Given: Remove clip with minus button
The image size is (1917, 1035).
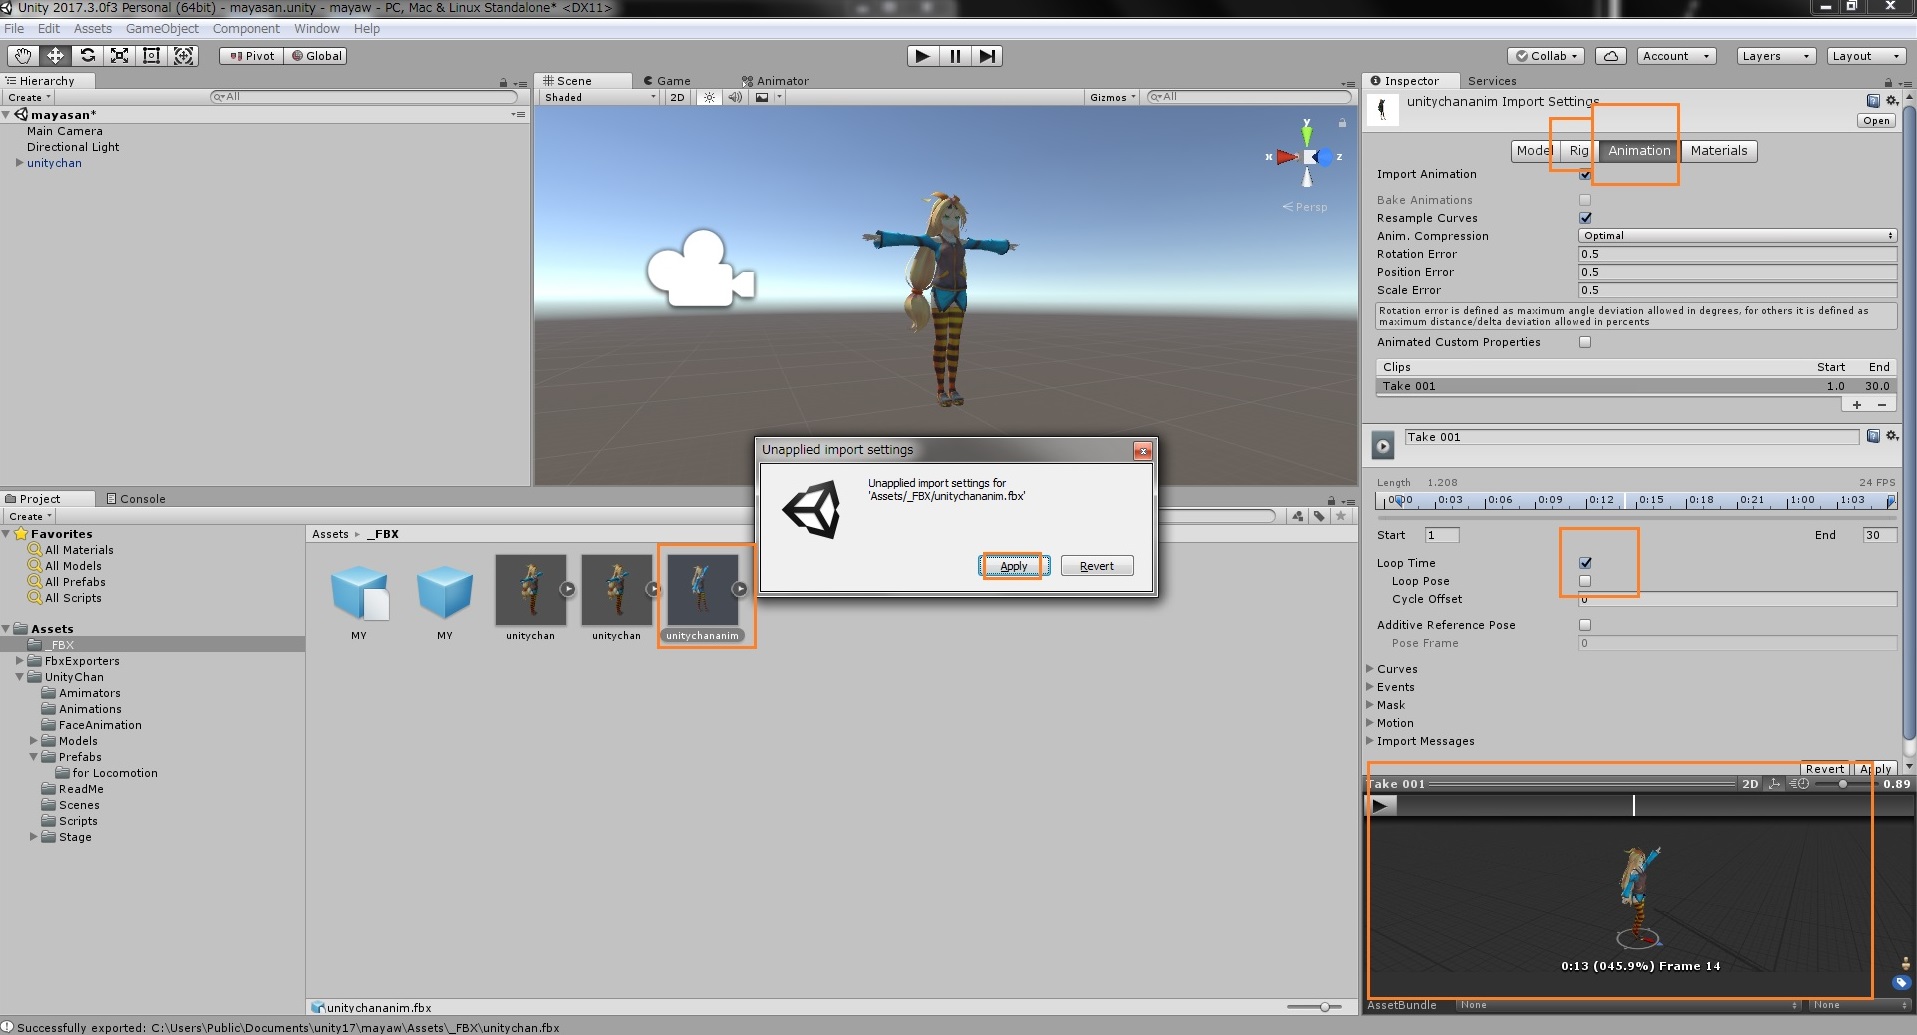Looking at the screenshot, I should click(x=1882, y=405).
